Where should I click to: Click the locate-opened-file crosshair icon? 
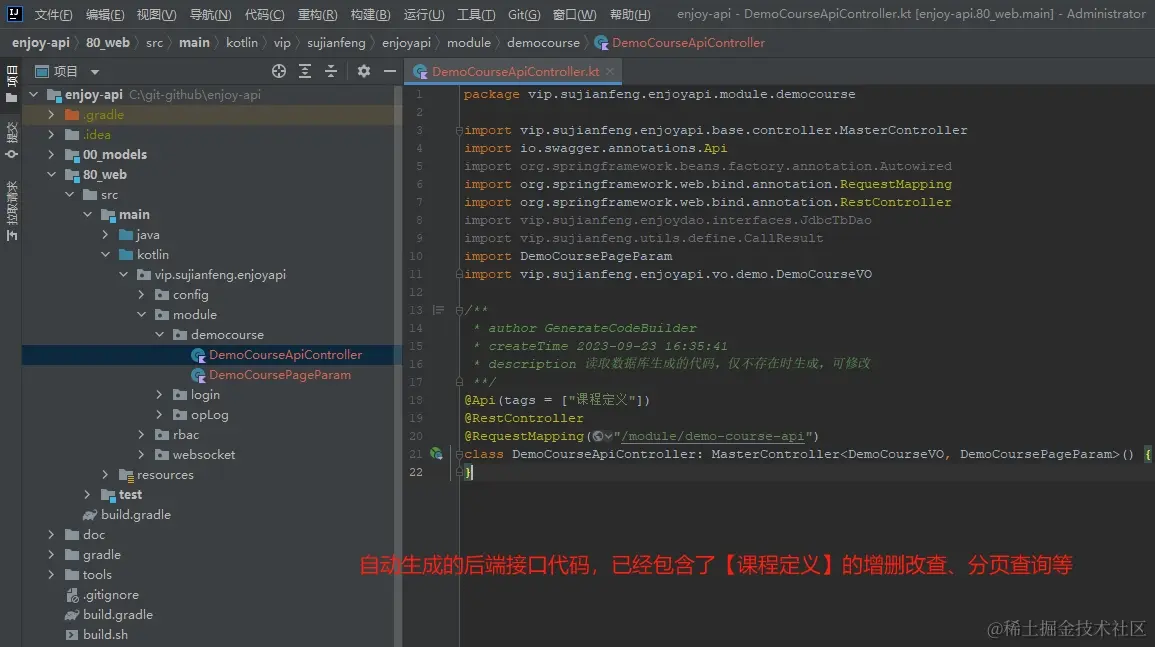coord(278,71)
